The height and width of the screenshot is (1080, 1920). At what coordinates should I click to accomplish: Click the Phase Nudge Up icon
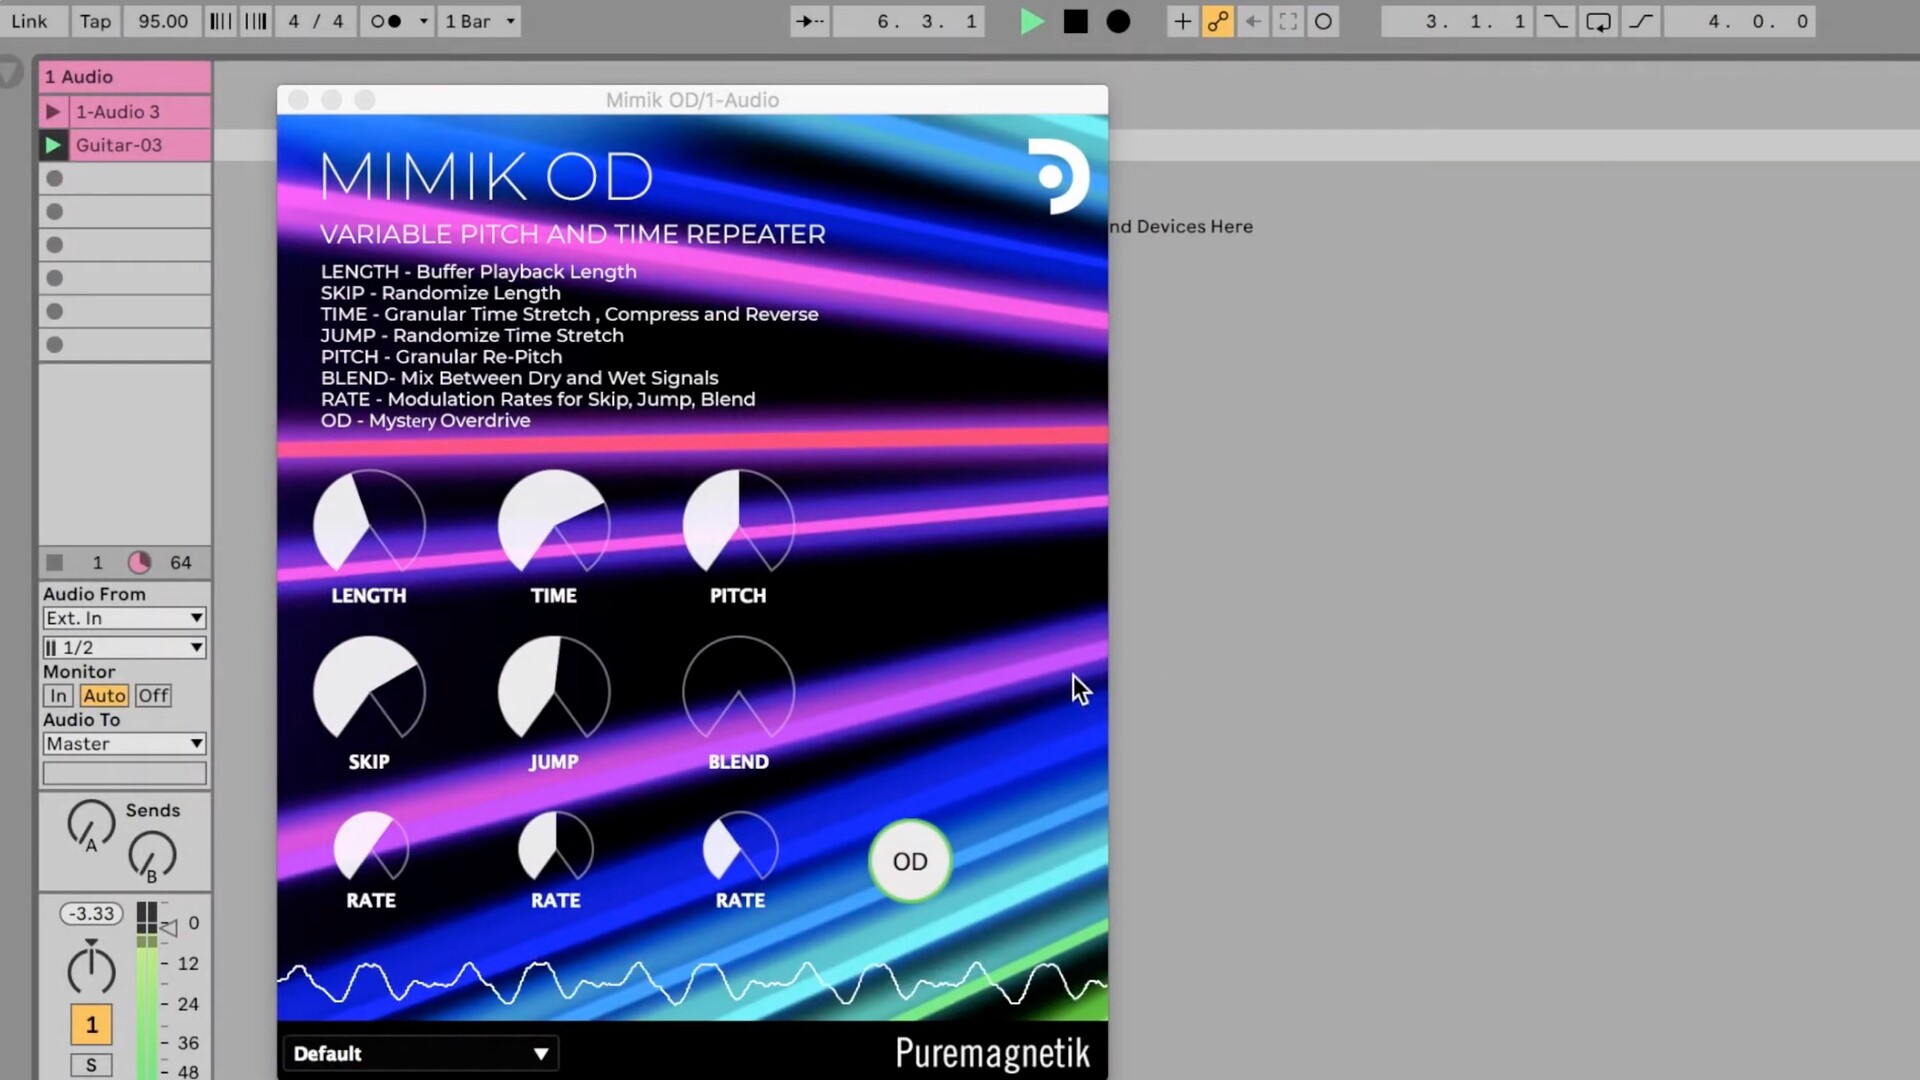click(x=256, y=21)
